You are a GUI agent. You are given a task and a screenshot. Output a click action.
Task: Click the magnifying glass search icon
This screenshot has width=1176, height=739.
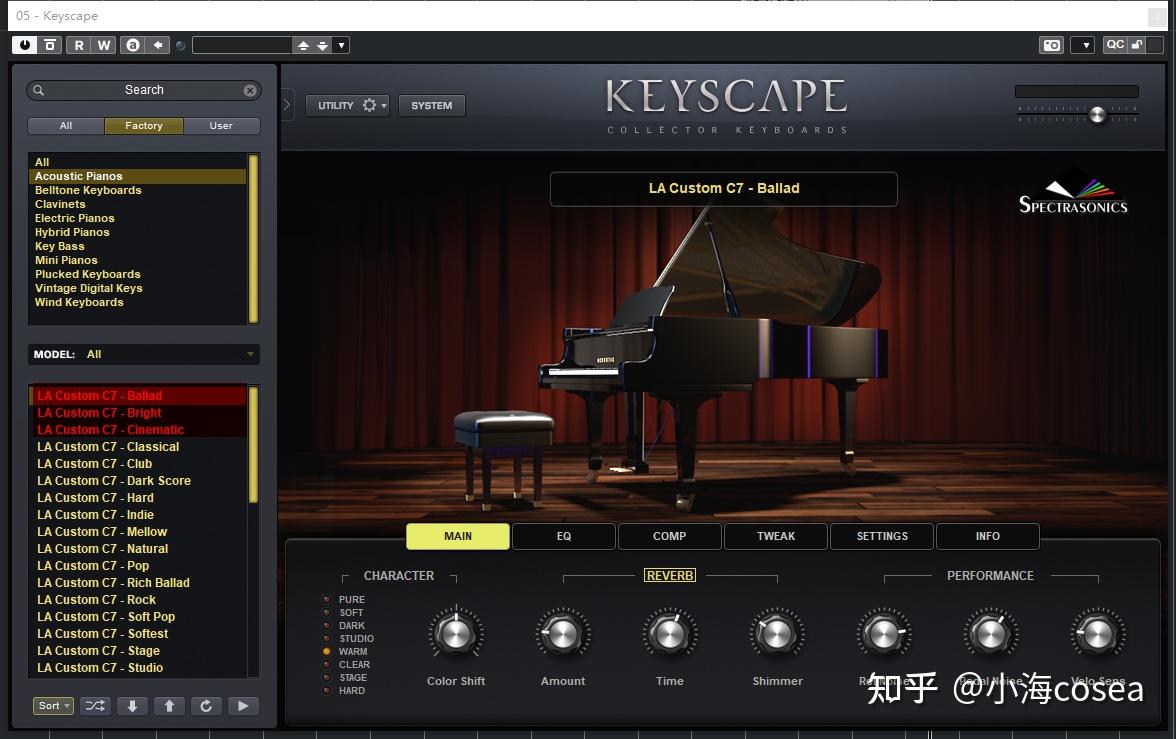[x=38, y=90]
